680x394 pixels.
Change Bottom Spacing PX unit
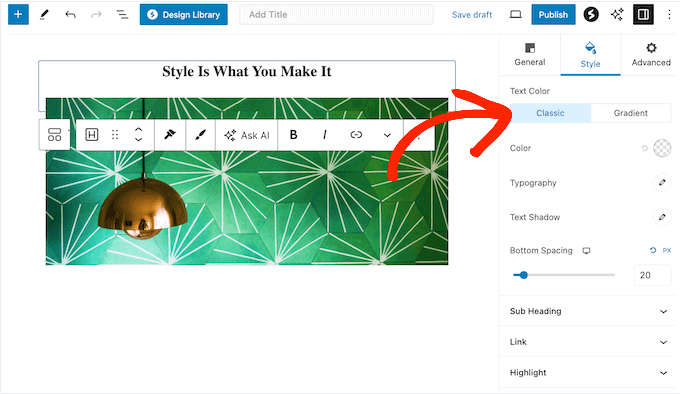(x=667, y=250)
